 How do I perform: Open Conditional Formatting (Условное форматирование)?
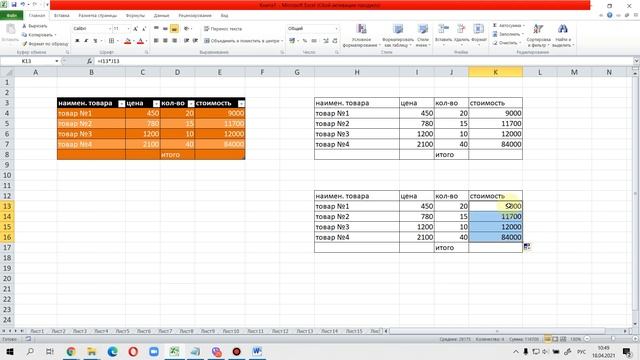(361, 36)
